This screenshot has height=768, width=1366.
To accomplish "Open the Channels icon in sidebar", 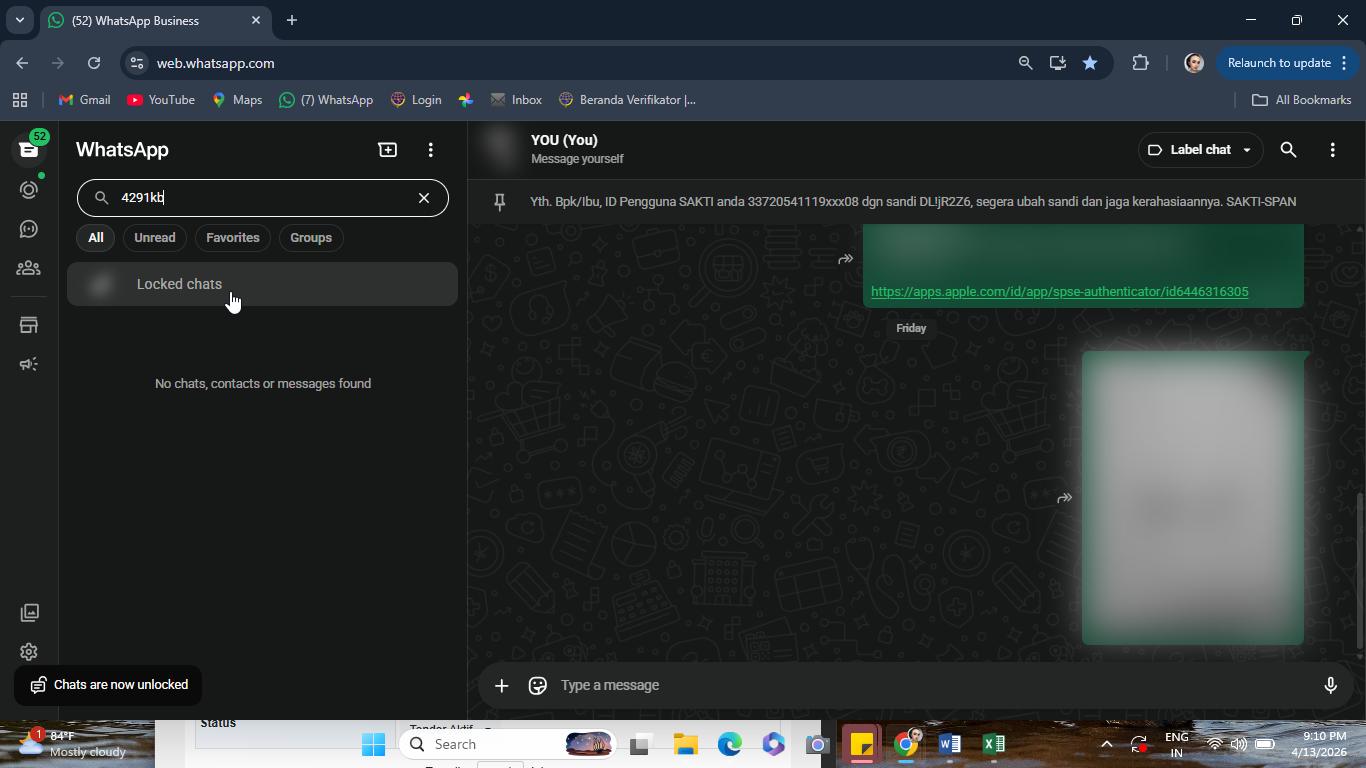I will pyautogui.click(x=29, y=229).
